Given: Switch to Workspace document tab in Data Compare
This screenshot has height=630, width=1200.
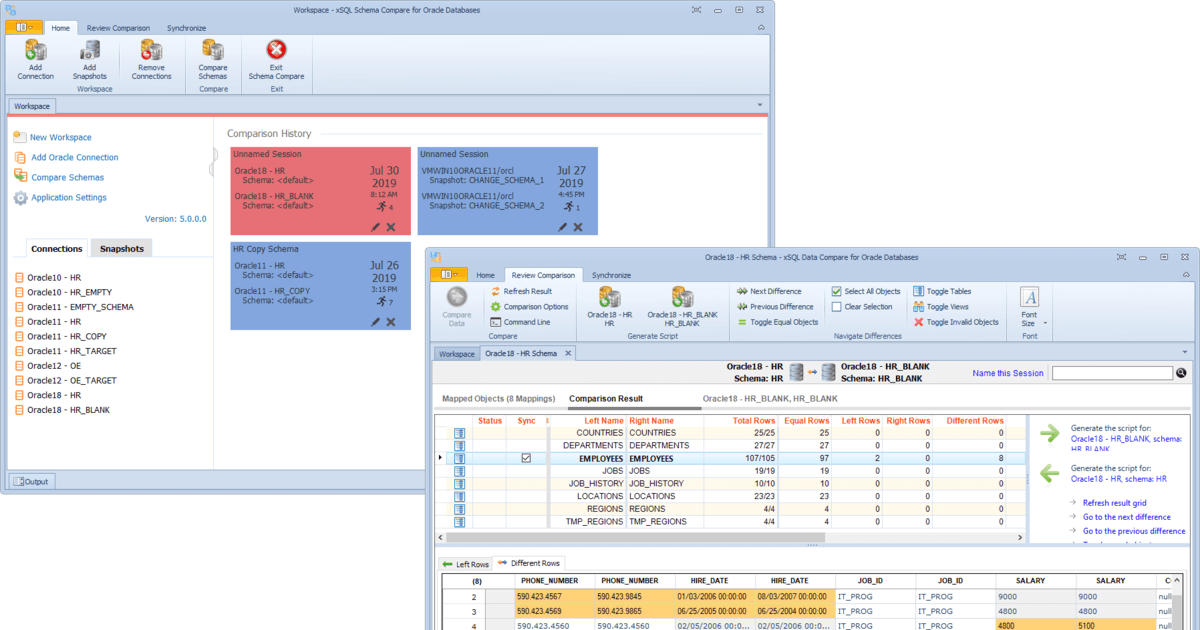Looking at the screenshot, I should (457, 354).
